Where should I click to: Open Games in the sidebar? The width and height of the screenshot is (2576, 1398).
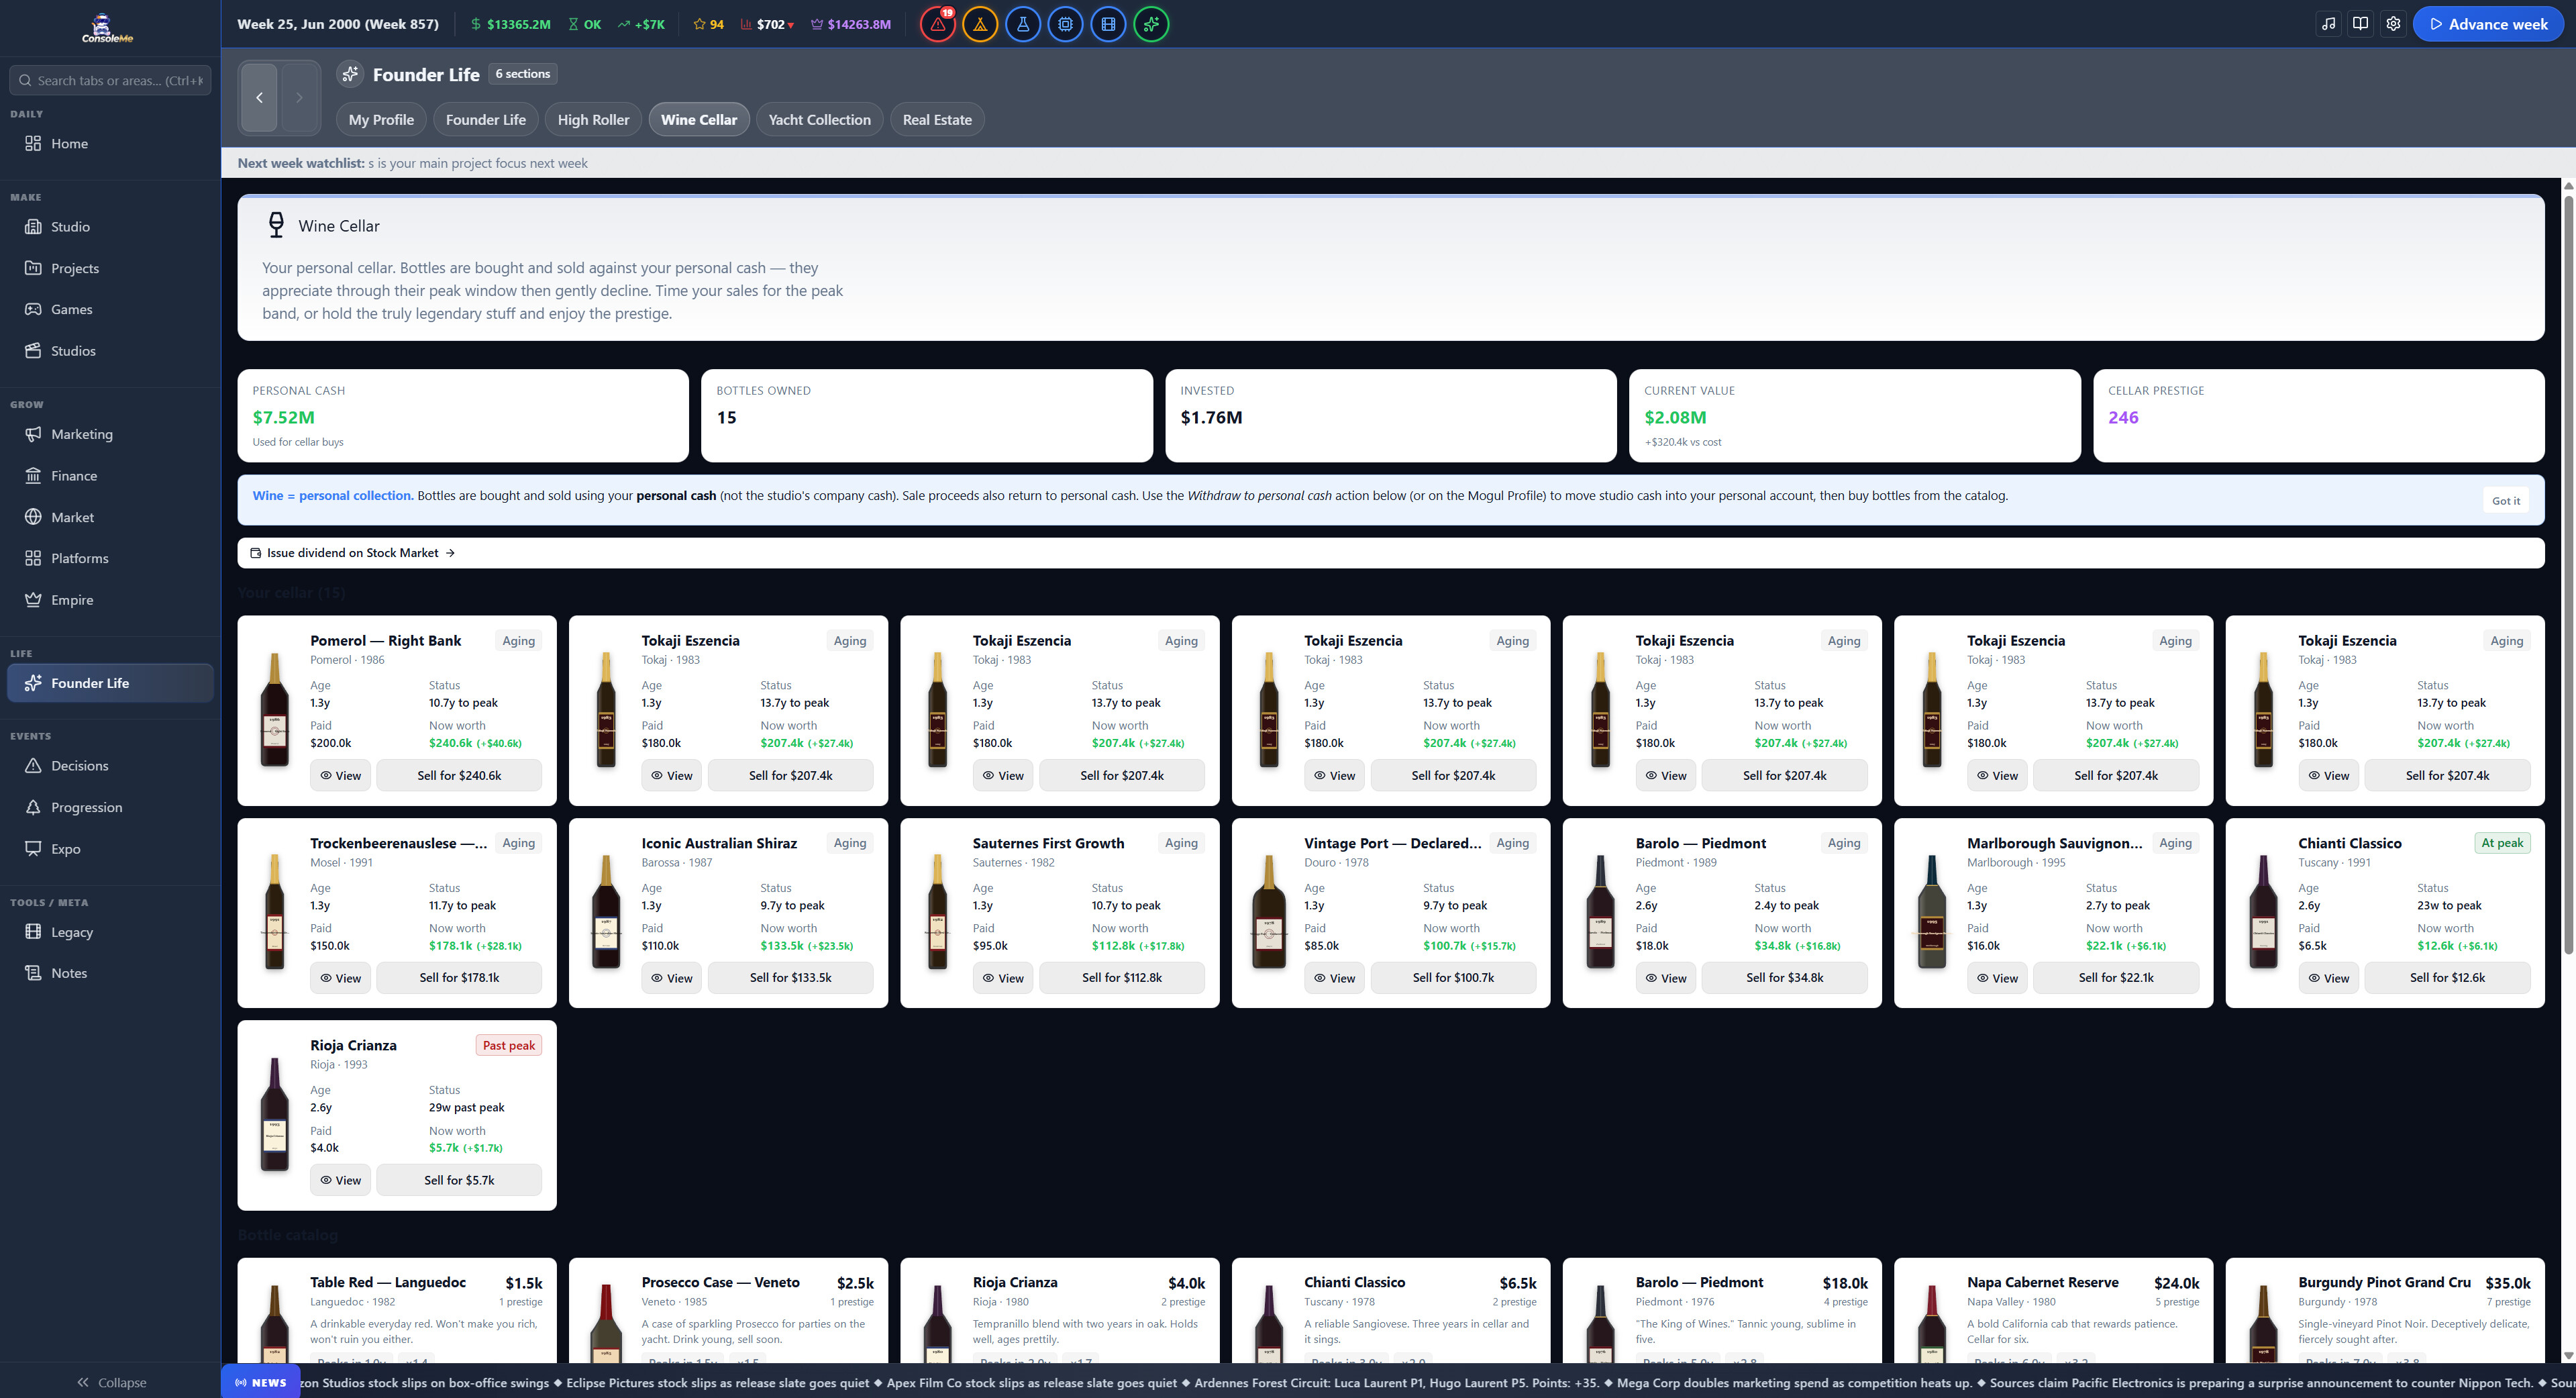pyautogui.click(x=110, y=309)
